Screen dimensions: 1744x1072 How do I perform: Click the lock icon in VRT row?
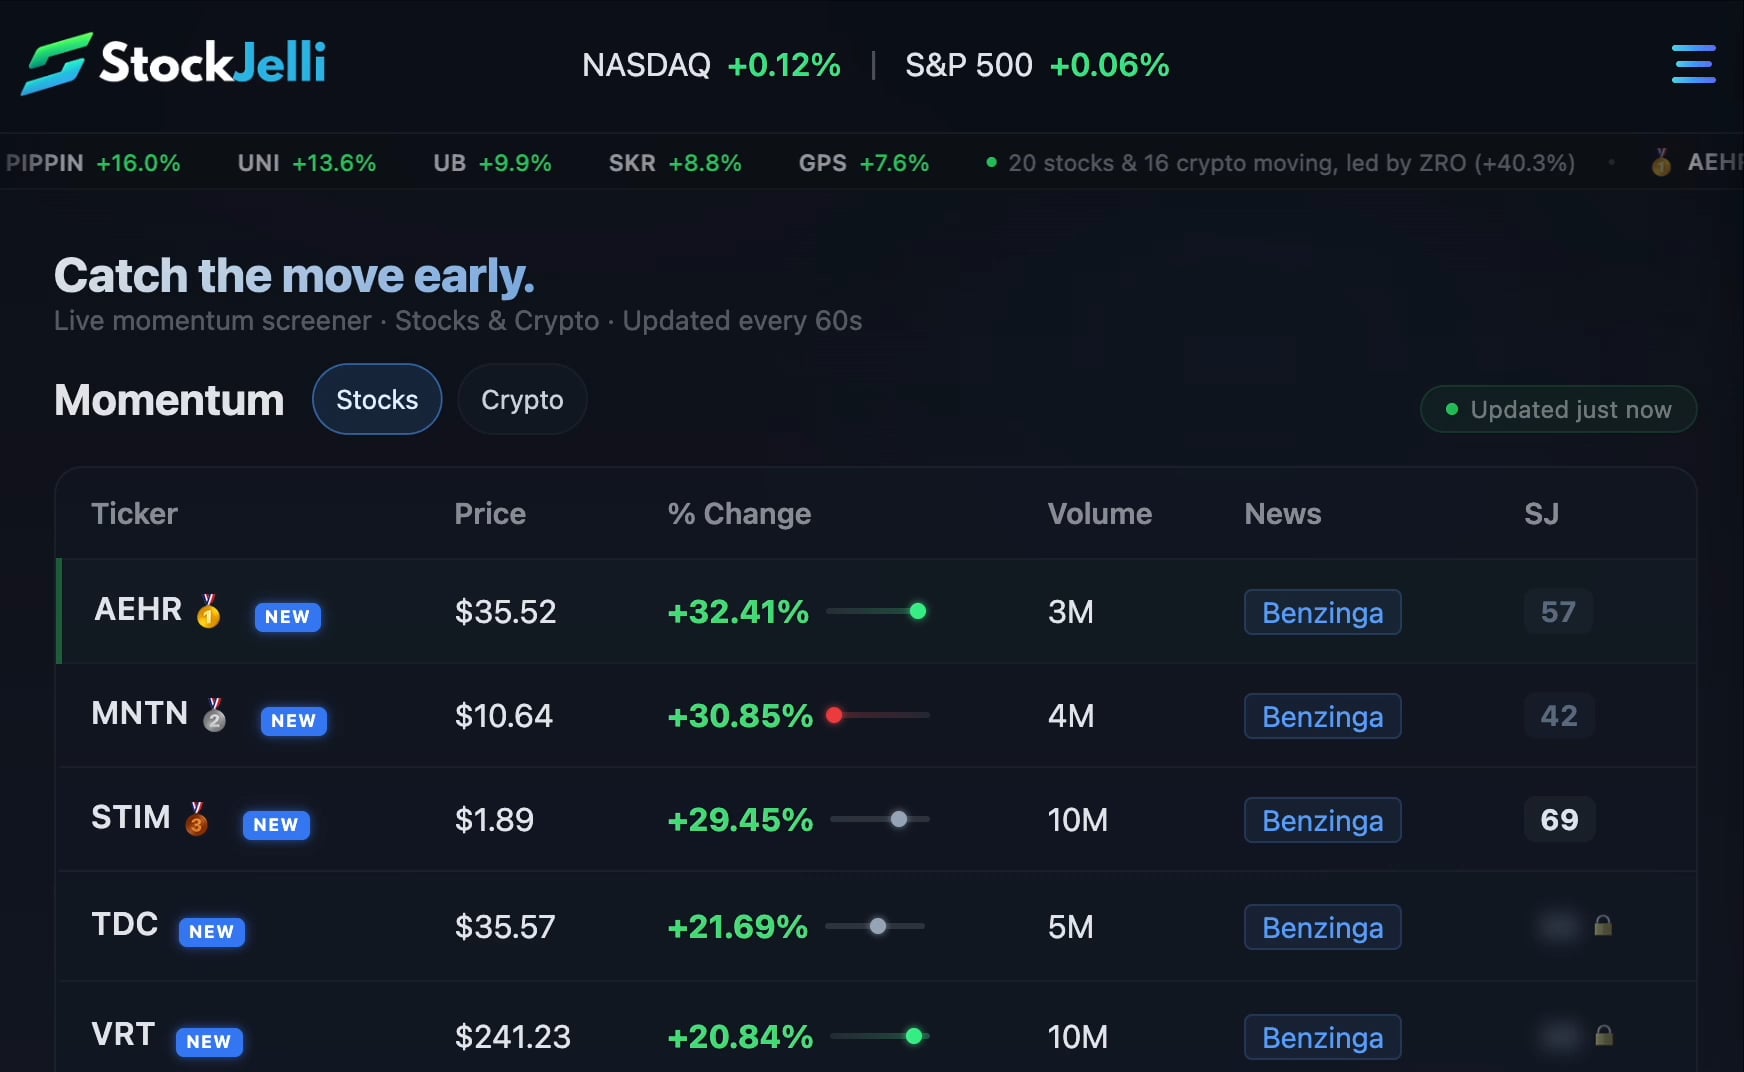pos(1603,1036)
